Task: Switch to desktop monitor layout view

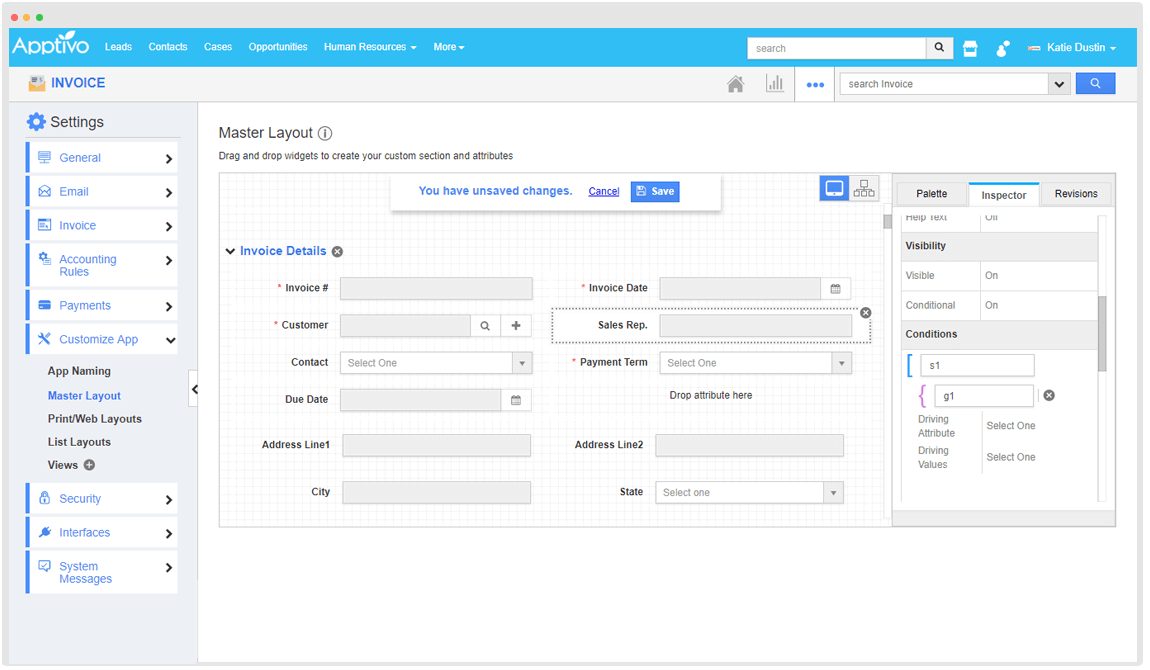Action: click(x=834, y=189)
